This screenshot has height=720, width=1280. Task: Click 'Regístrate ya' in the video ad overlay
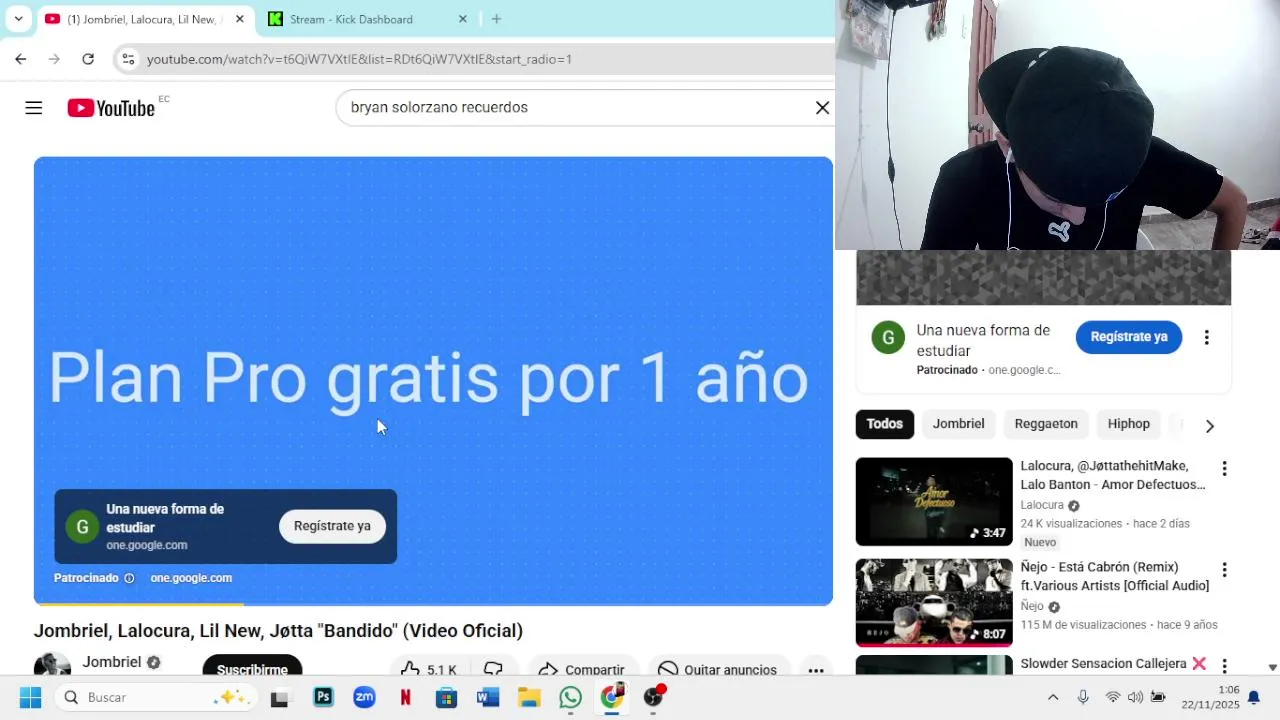(332, 526)
